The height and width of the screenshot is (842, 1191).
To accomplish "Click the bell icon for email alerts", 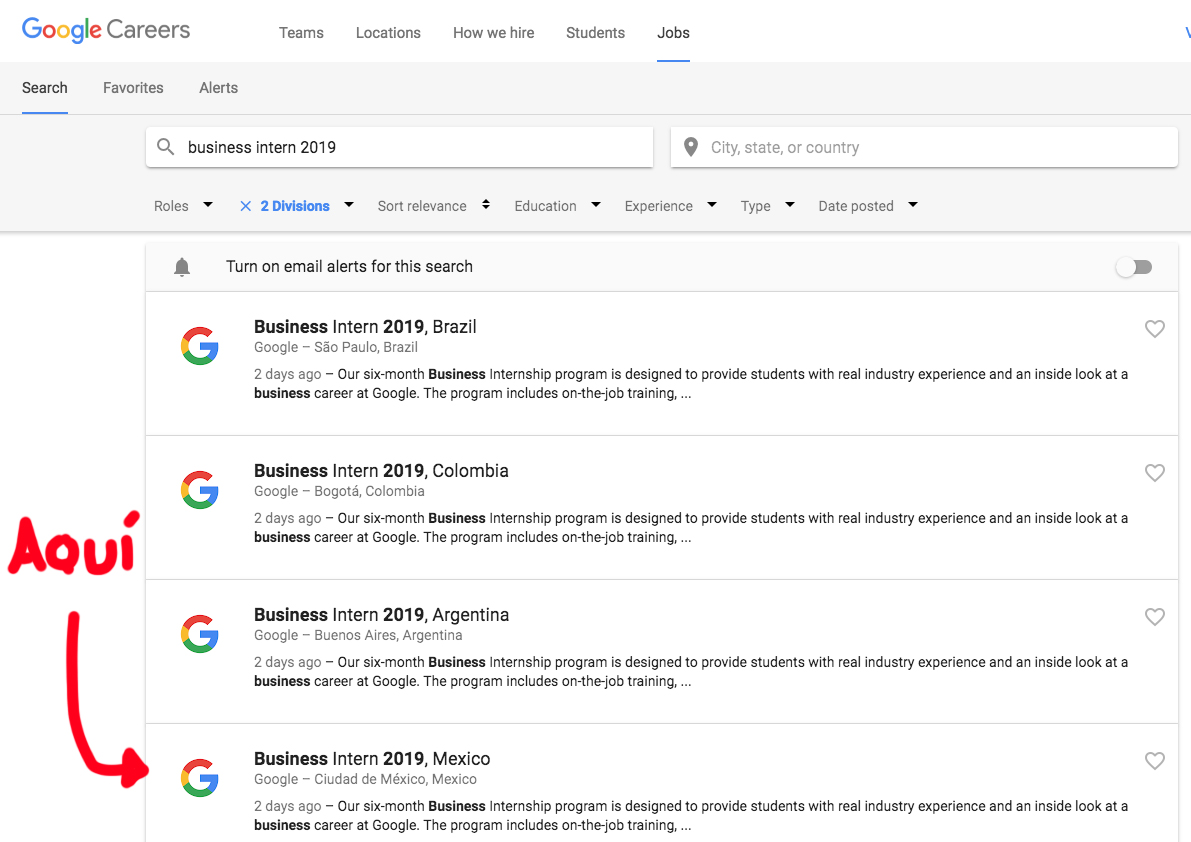I will 182,266.
